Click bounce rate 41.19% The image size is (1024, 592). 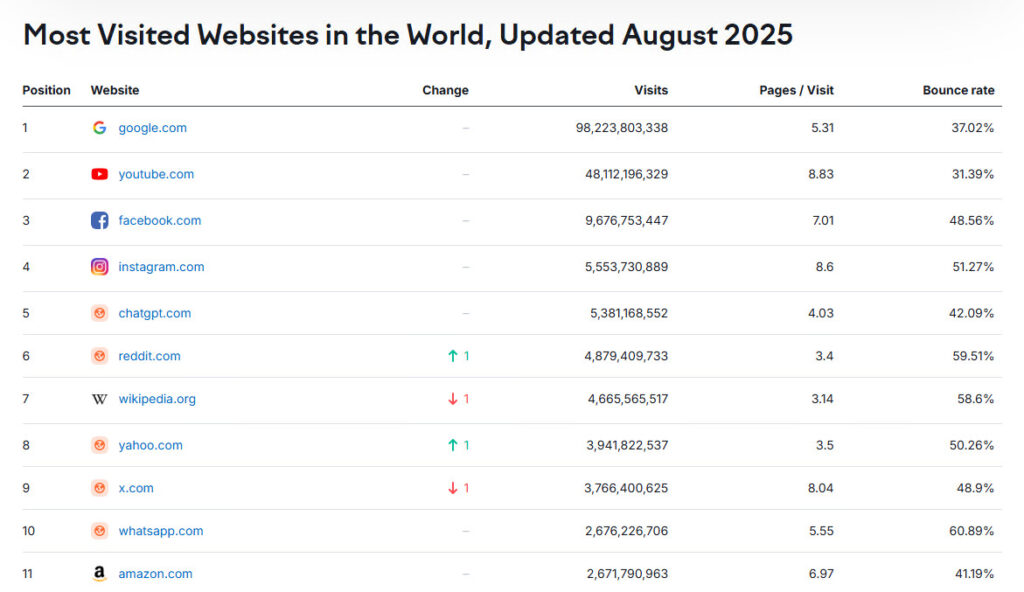974,574
